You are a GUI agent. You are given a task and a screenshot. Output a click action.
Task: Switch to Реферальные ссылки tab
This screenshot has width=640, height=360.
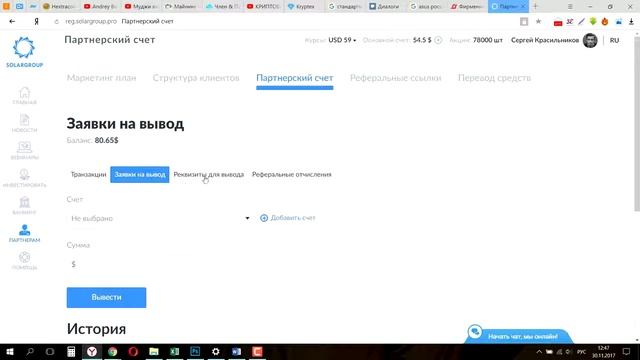point(396,78)
